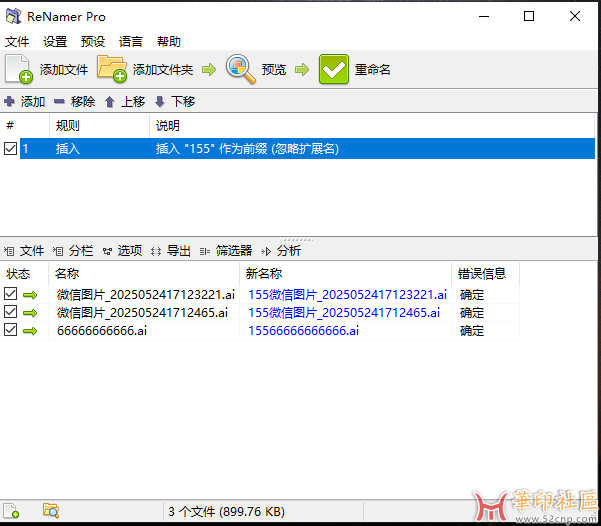
Task: Toggle checkbox for 66666666666.ai
Action: pyautogui.click(x=10, y=330)
